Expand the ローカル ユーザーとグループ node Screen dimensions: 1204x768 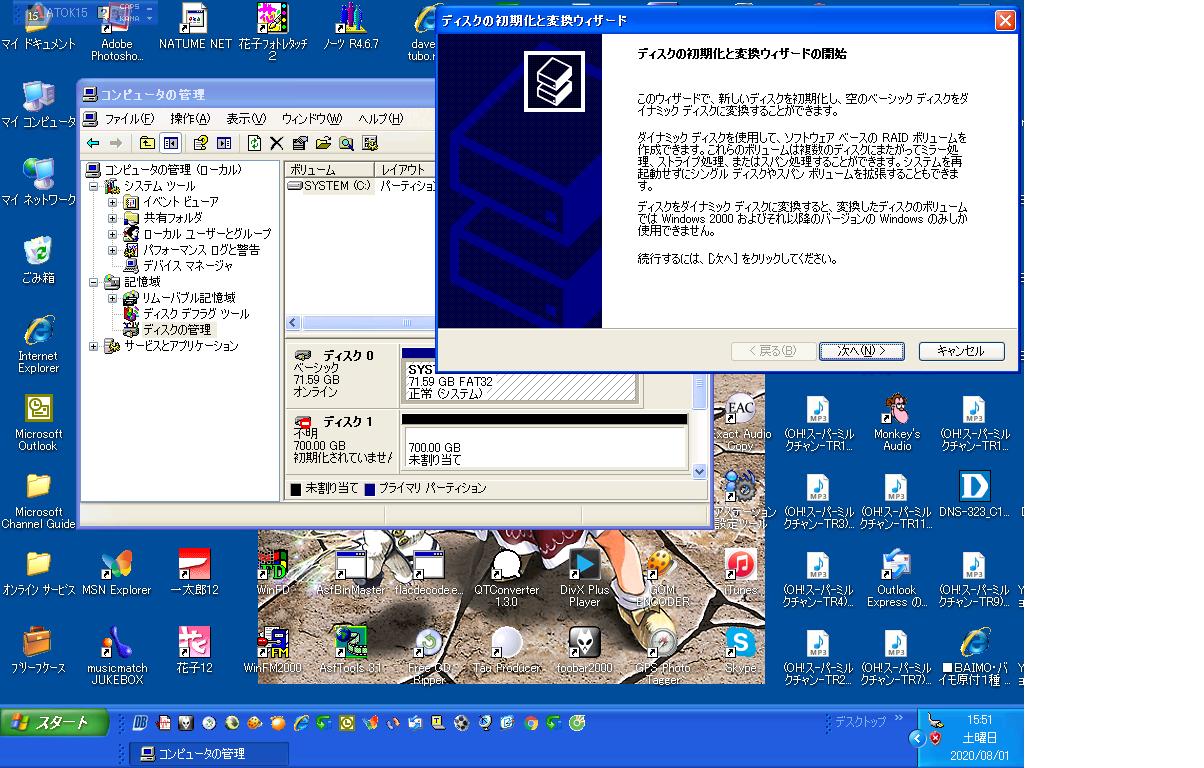point(113,234)
